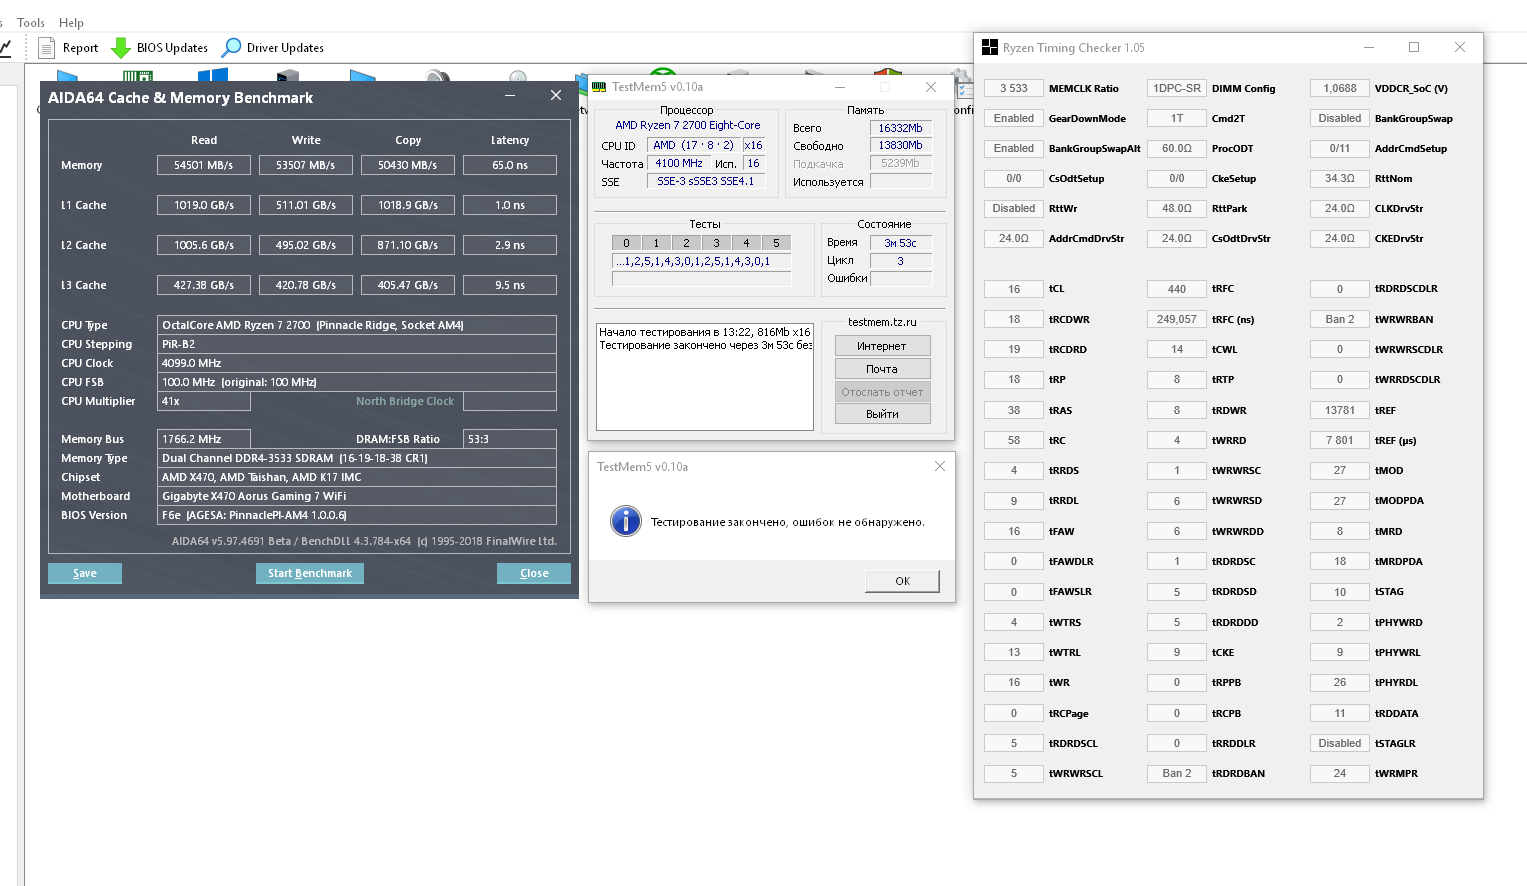
Task: Click the Всего value 16332Mb in TestMem5
Action: 901,128
